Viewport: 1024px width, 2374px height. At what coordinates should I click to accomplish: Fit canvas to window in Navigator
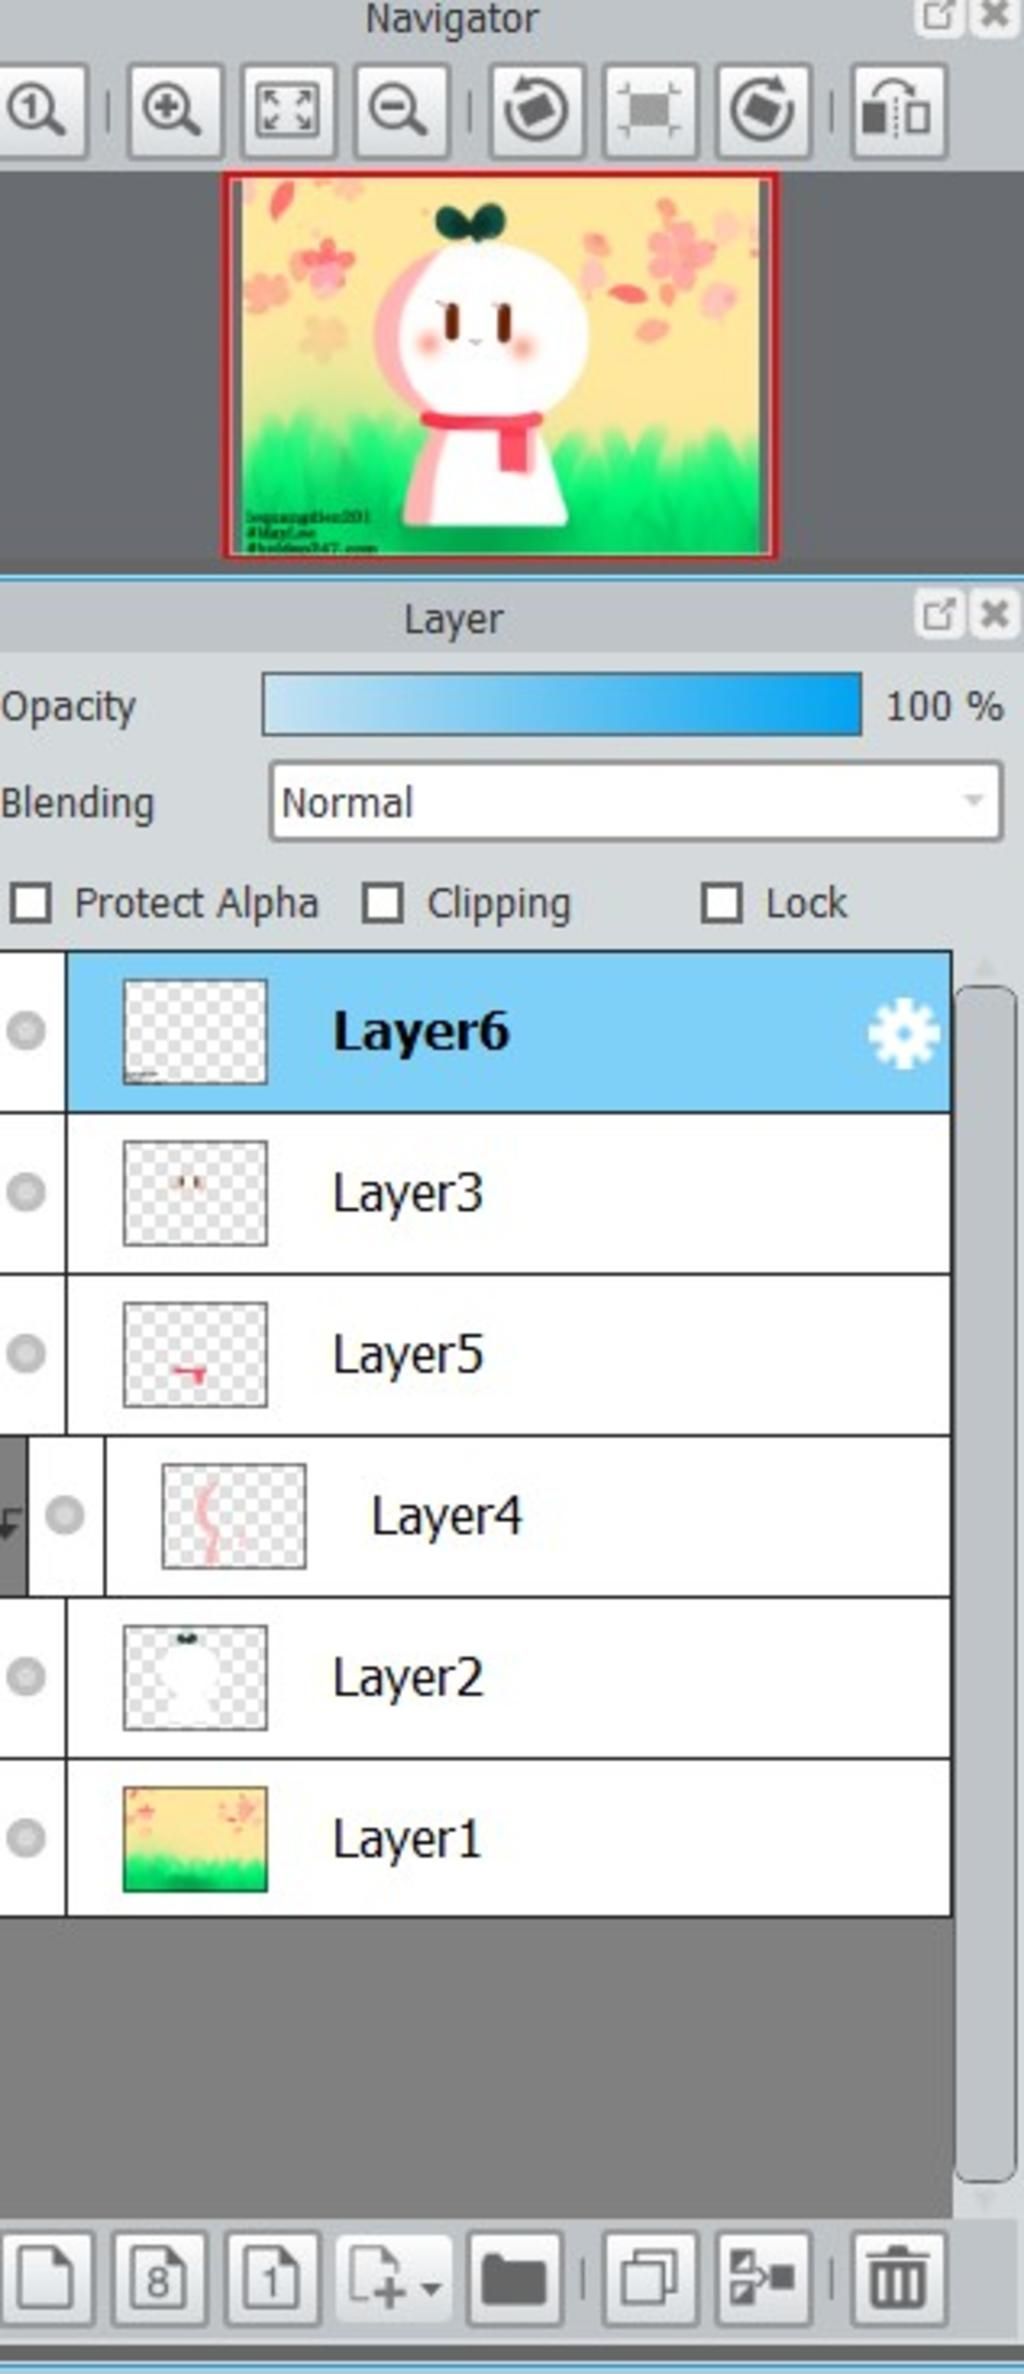[287, 111]
